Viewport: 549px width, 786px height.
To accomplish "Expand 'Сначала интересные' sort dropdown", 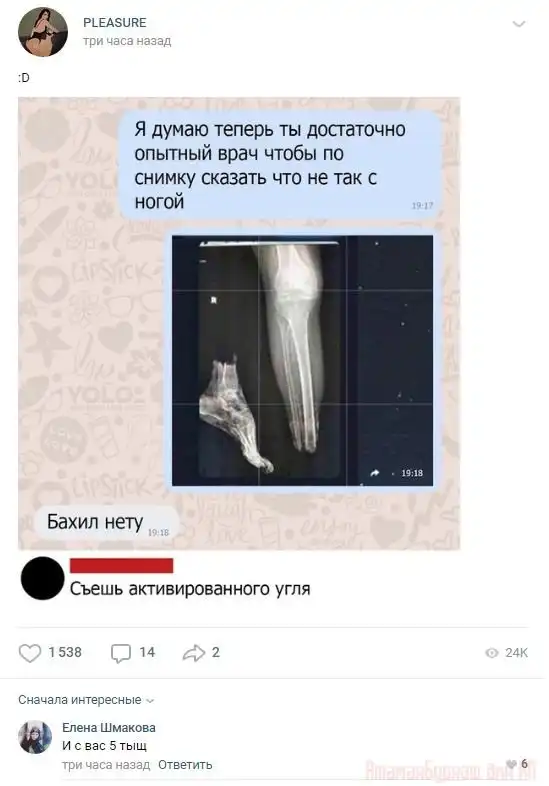I will click(86, 700).
